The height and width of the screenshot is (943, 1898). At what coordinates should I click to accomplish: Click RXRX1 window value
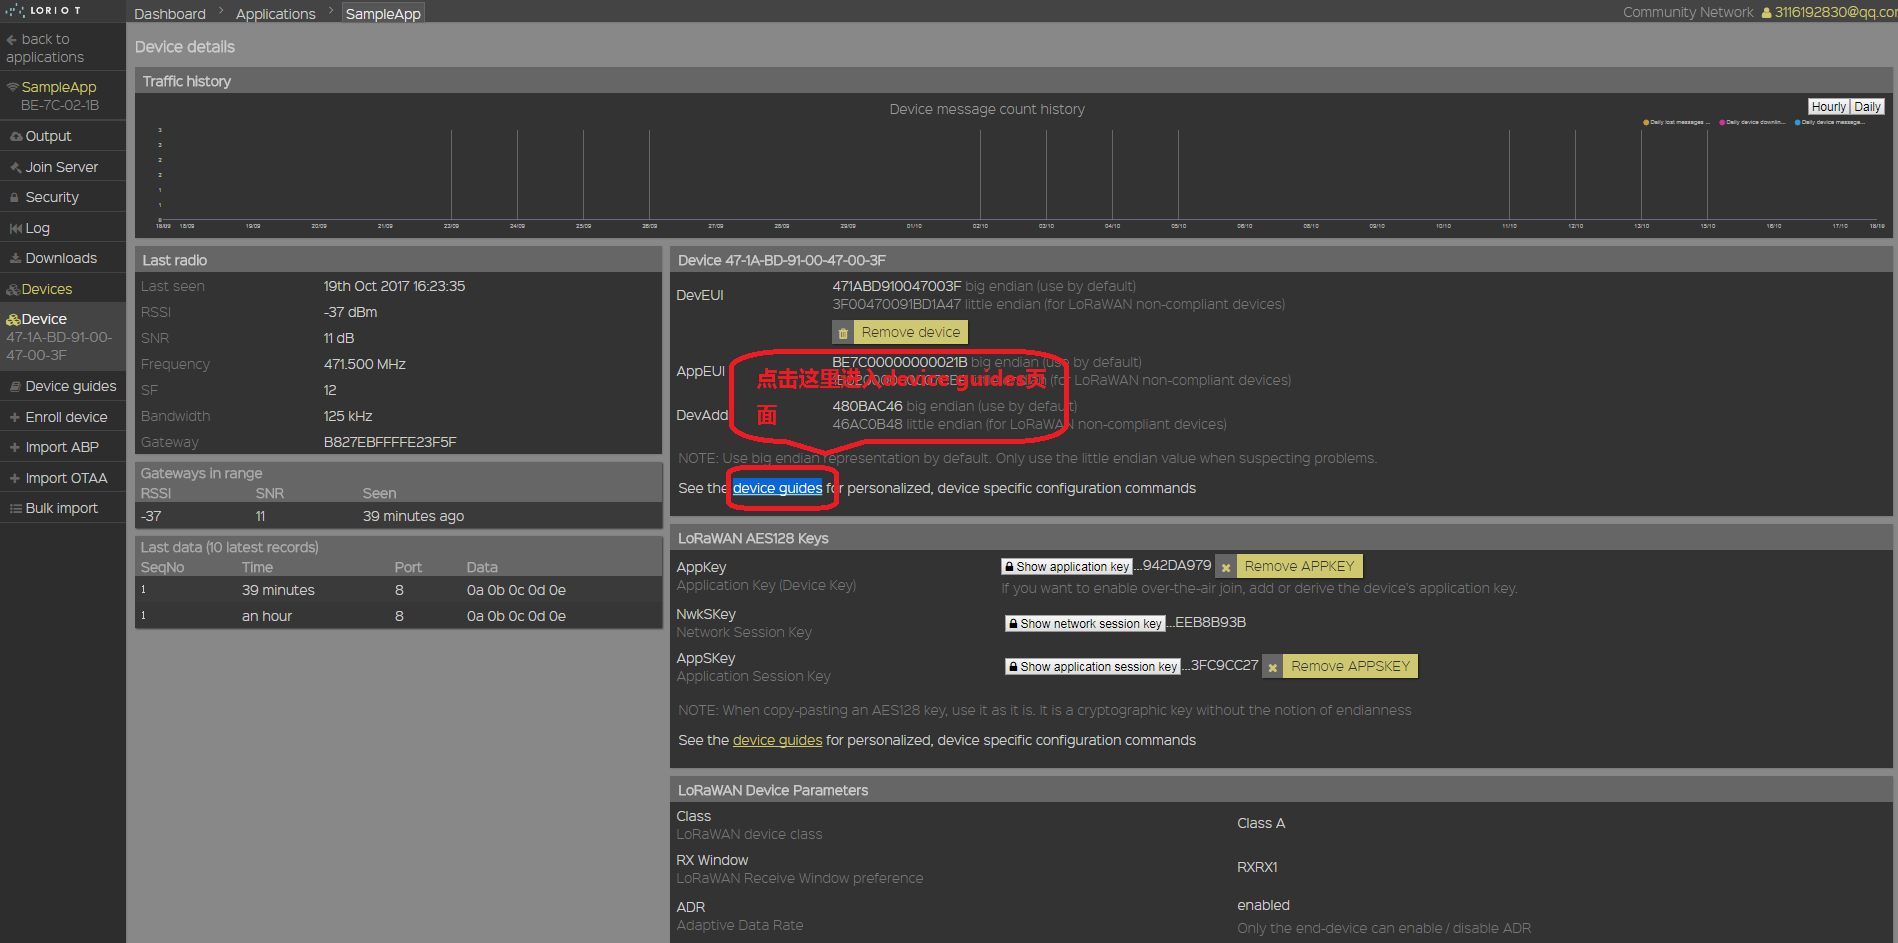coord(1257,867)
